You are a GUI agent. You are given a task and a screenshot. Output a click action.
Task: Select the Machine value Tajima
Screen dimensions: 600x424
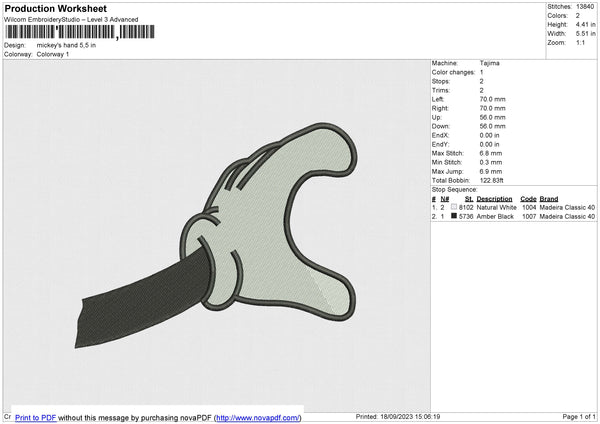[x=489, y=63]
